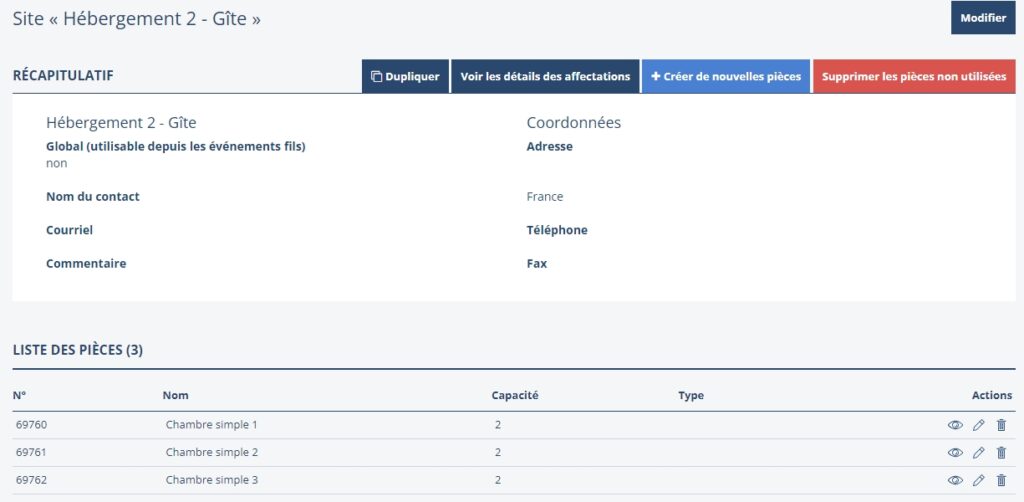View details of Chambre simple 3
This screenshot has width=1024, height=502.
[955, 481]
